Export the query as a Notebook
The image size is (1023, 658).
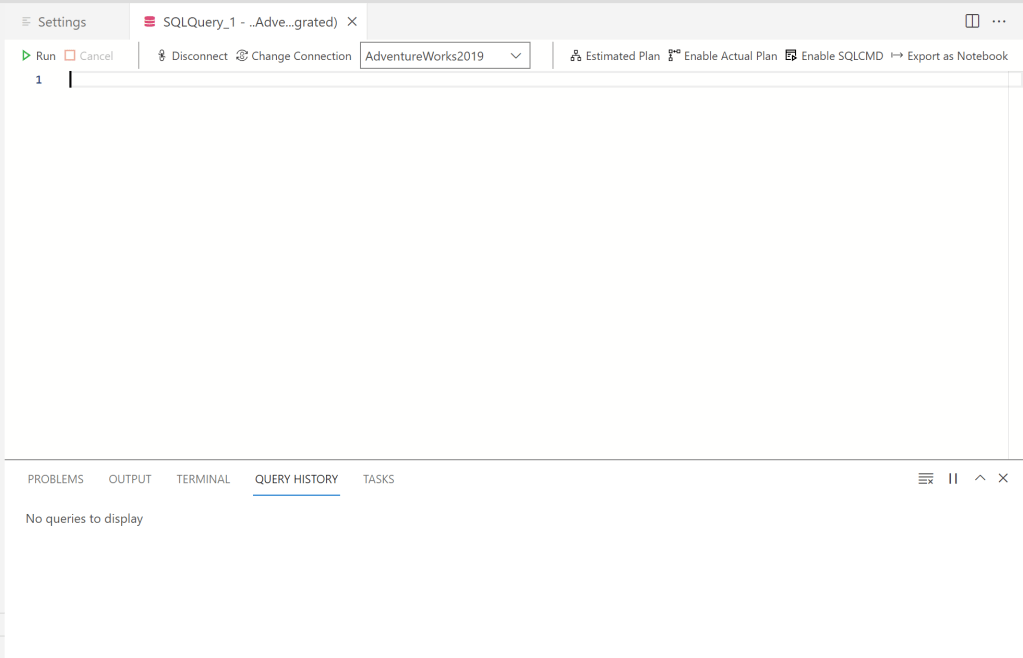click(949, 56)
